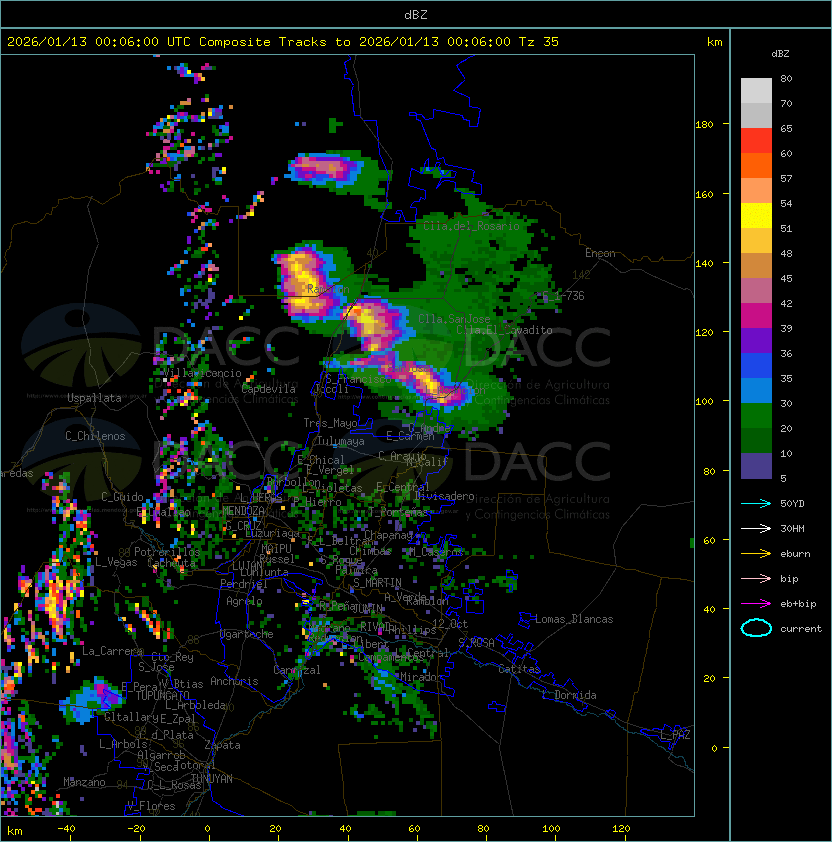The height and width of the screenshot is (842, 832).
Task: Click the 'Potrerillos' place label
Action: [167, 552]
